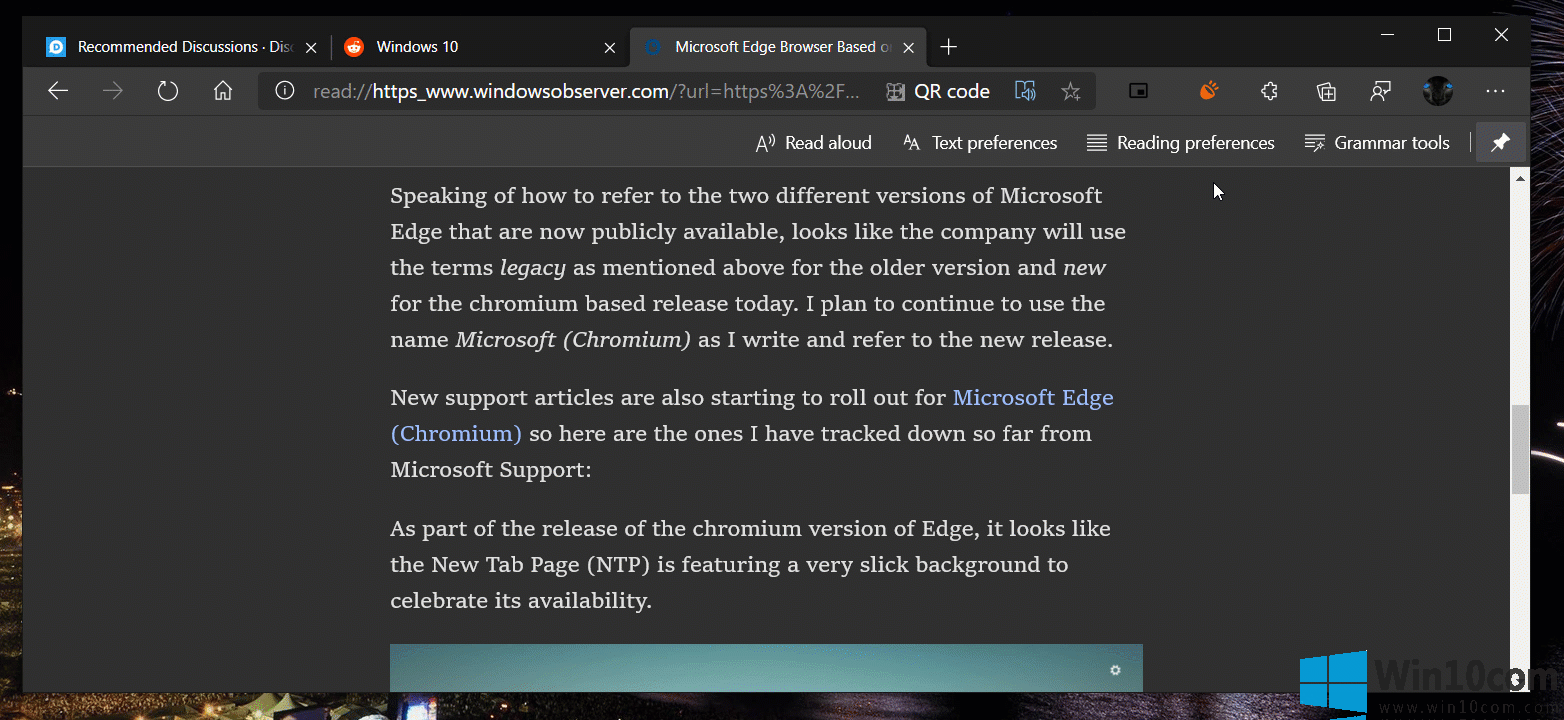
Task: Click scrollbar up arrow
Action: tap(1521, 178)
